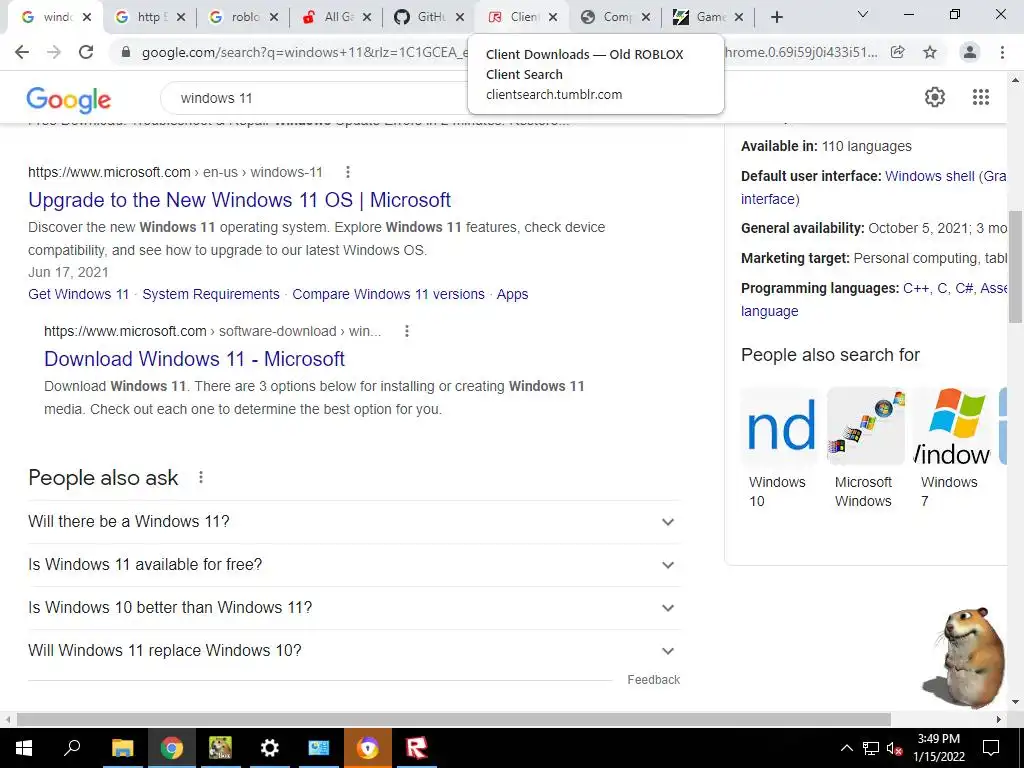Show hidden system tray icons

point(846,748)
